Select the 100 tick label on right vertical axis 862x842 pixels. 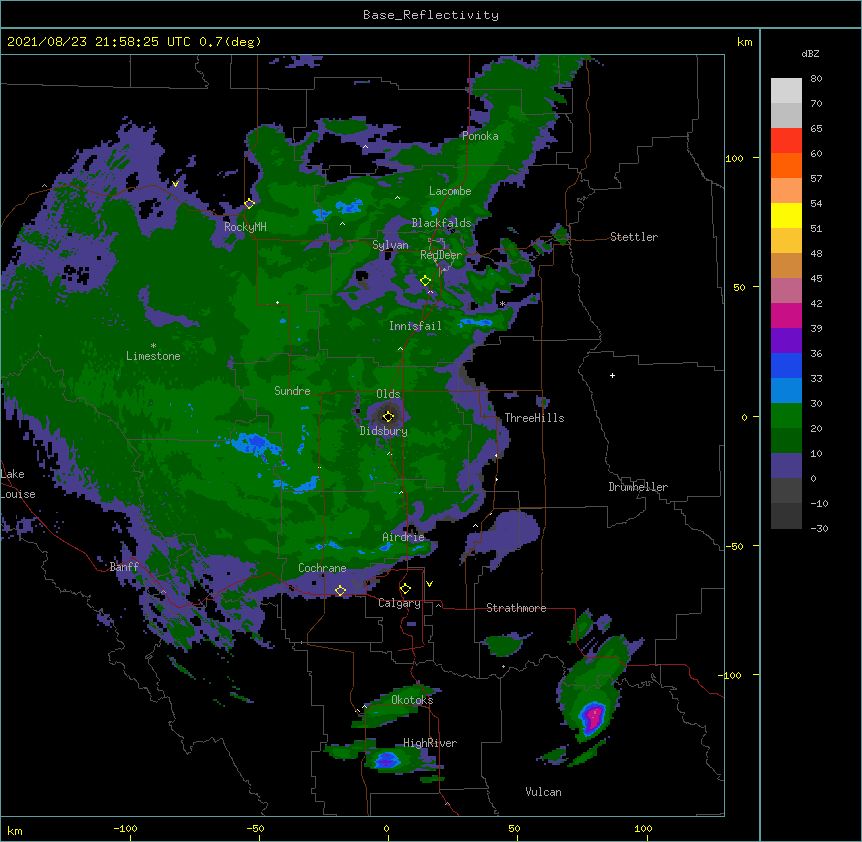click(x=734, y=158)
